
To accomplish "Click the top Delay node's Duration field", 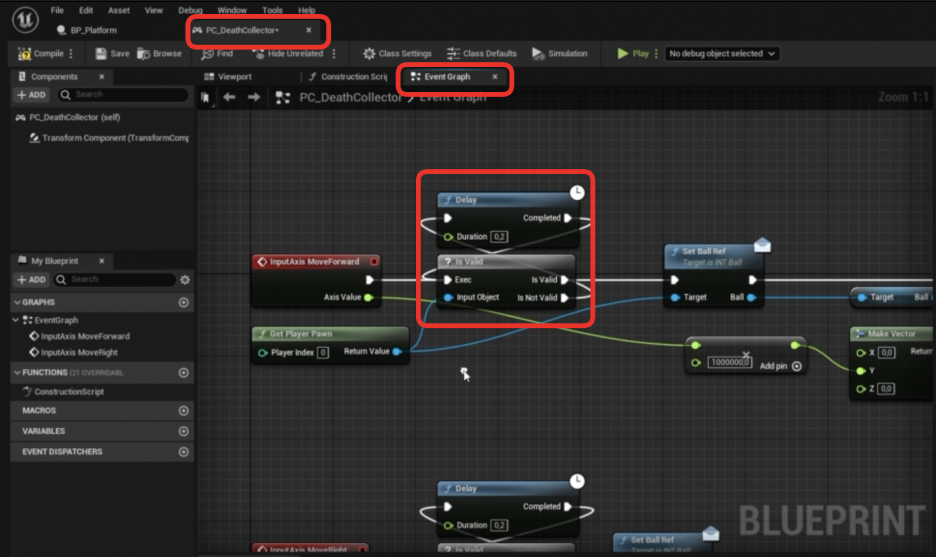I will (499, 236).
